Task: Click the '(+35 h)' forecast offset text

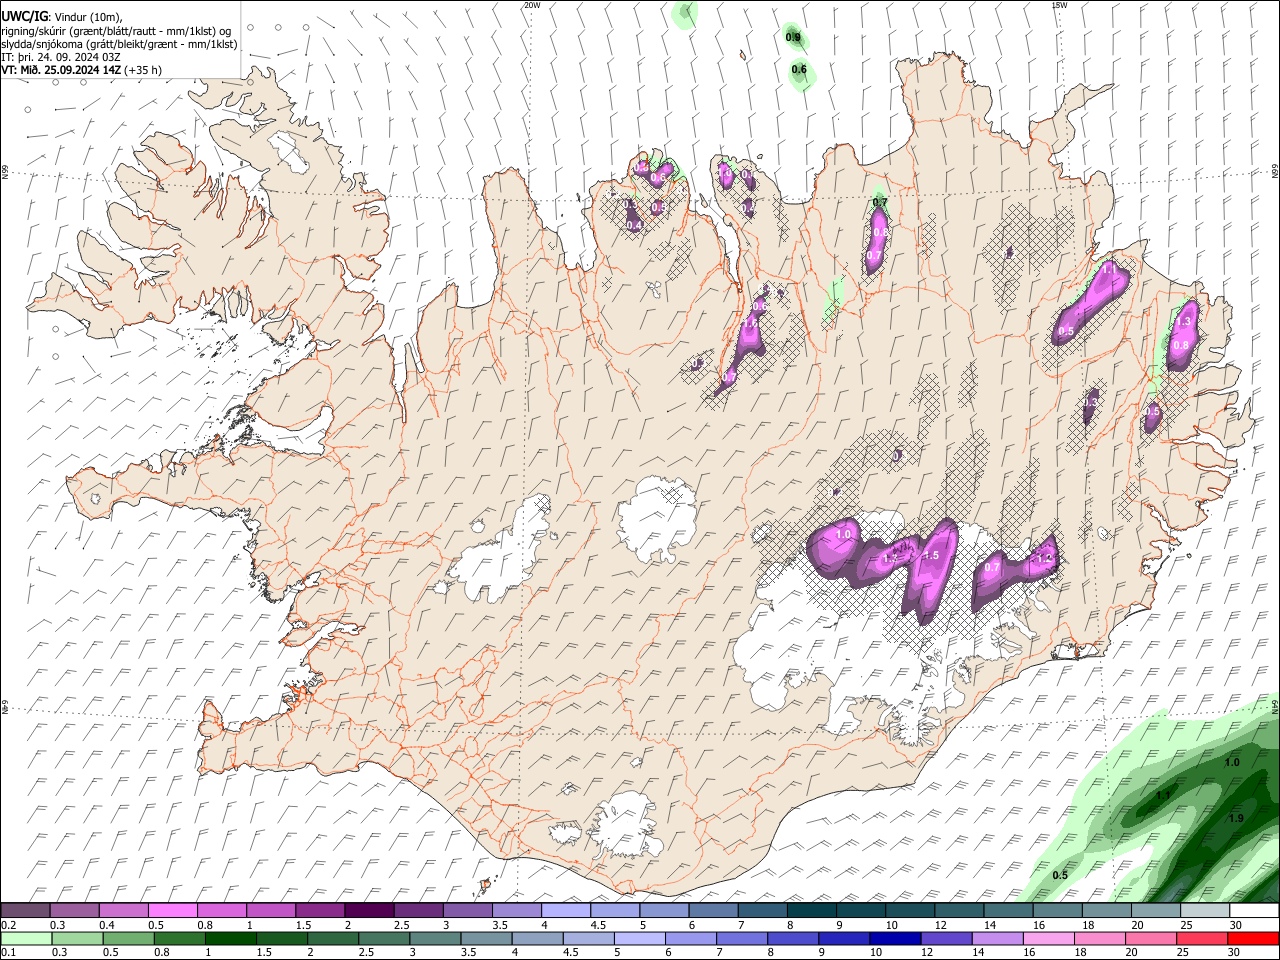Action: [143, 70]
